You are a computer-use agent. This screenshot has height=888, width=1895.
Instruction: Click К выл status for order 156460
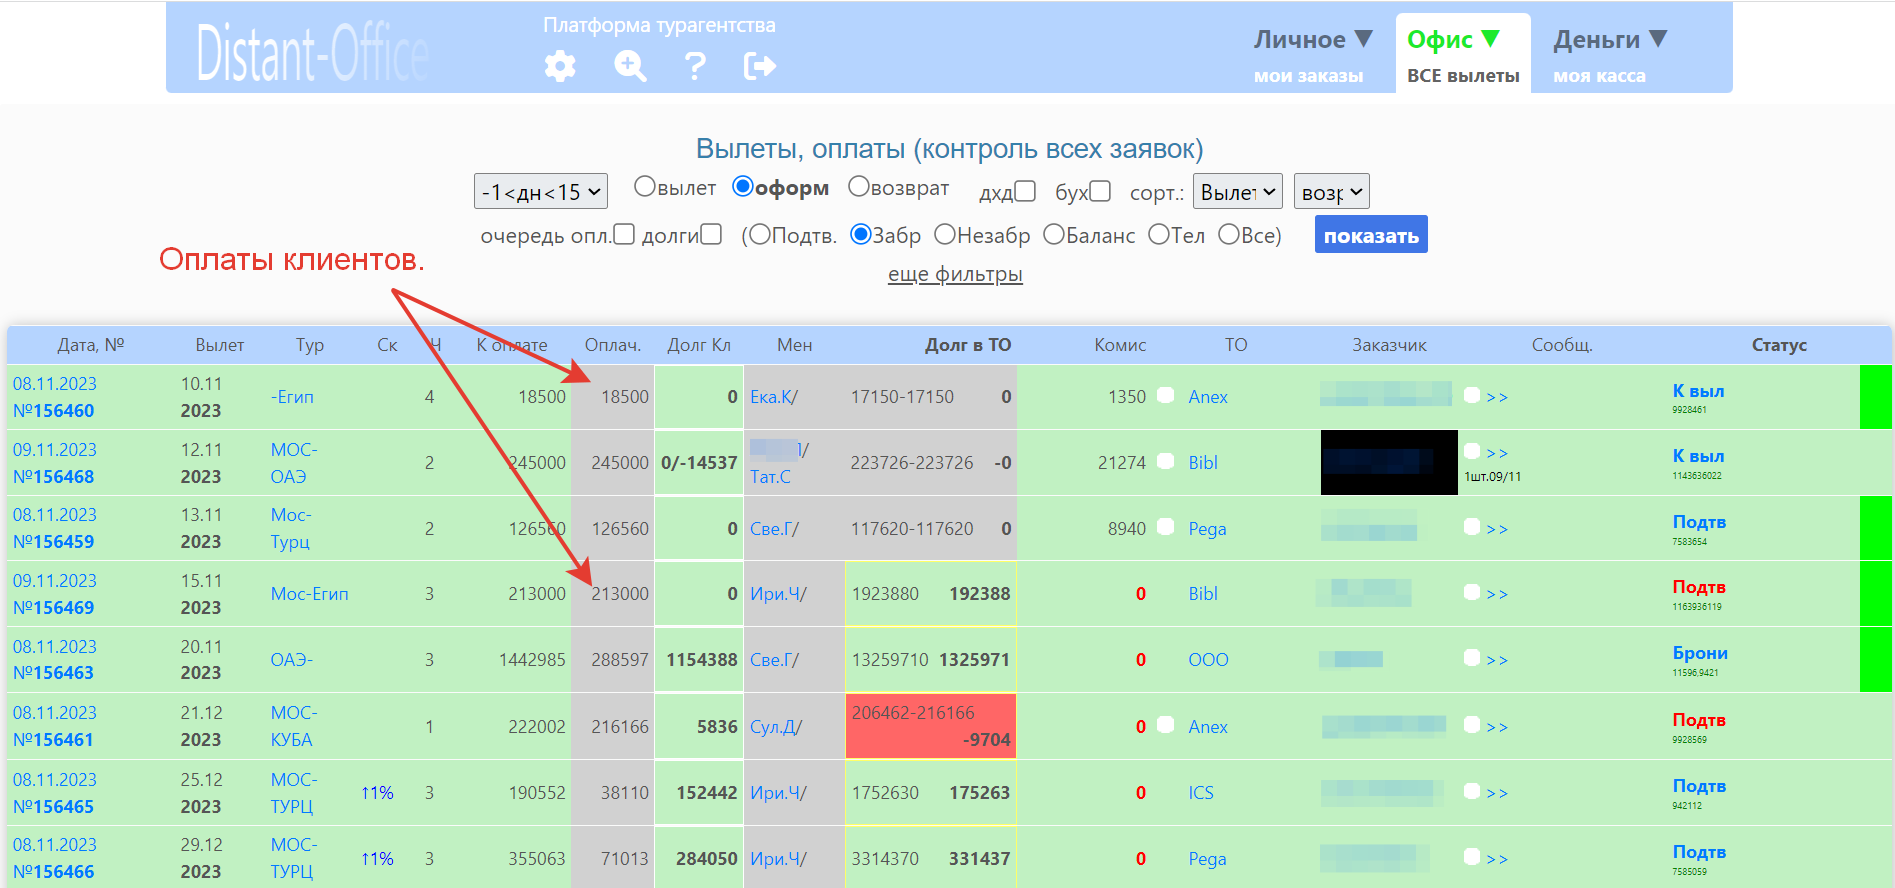pyautogui.click(x=1698, y=391)
